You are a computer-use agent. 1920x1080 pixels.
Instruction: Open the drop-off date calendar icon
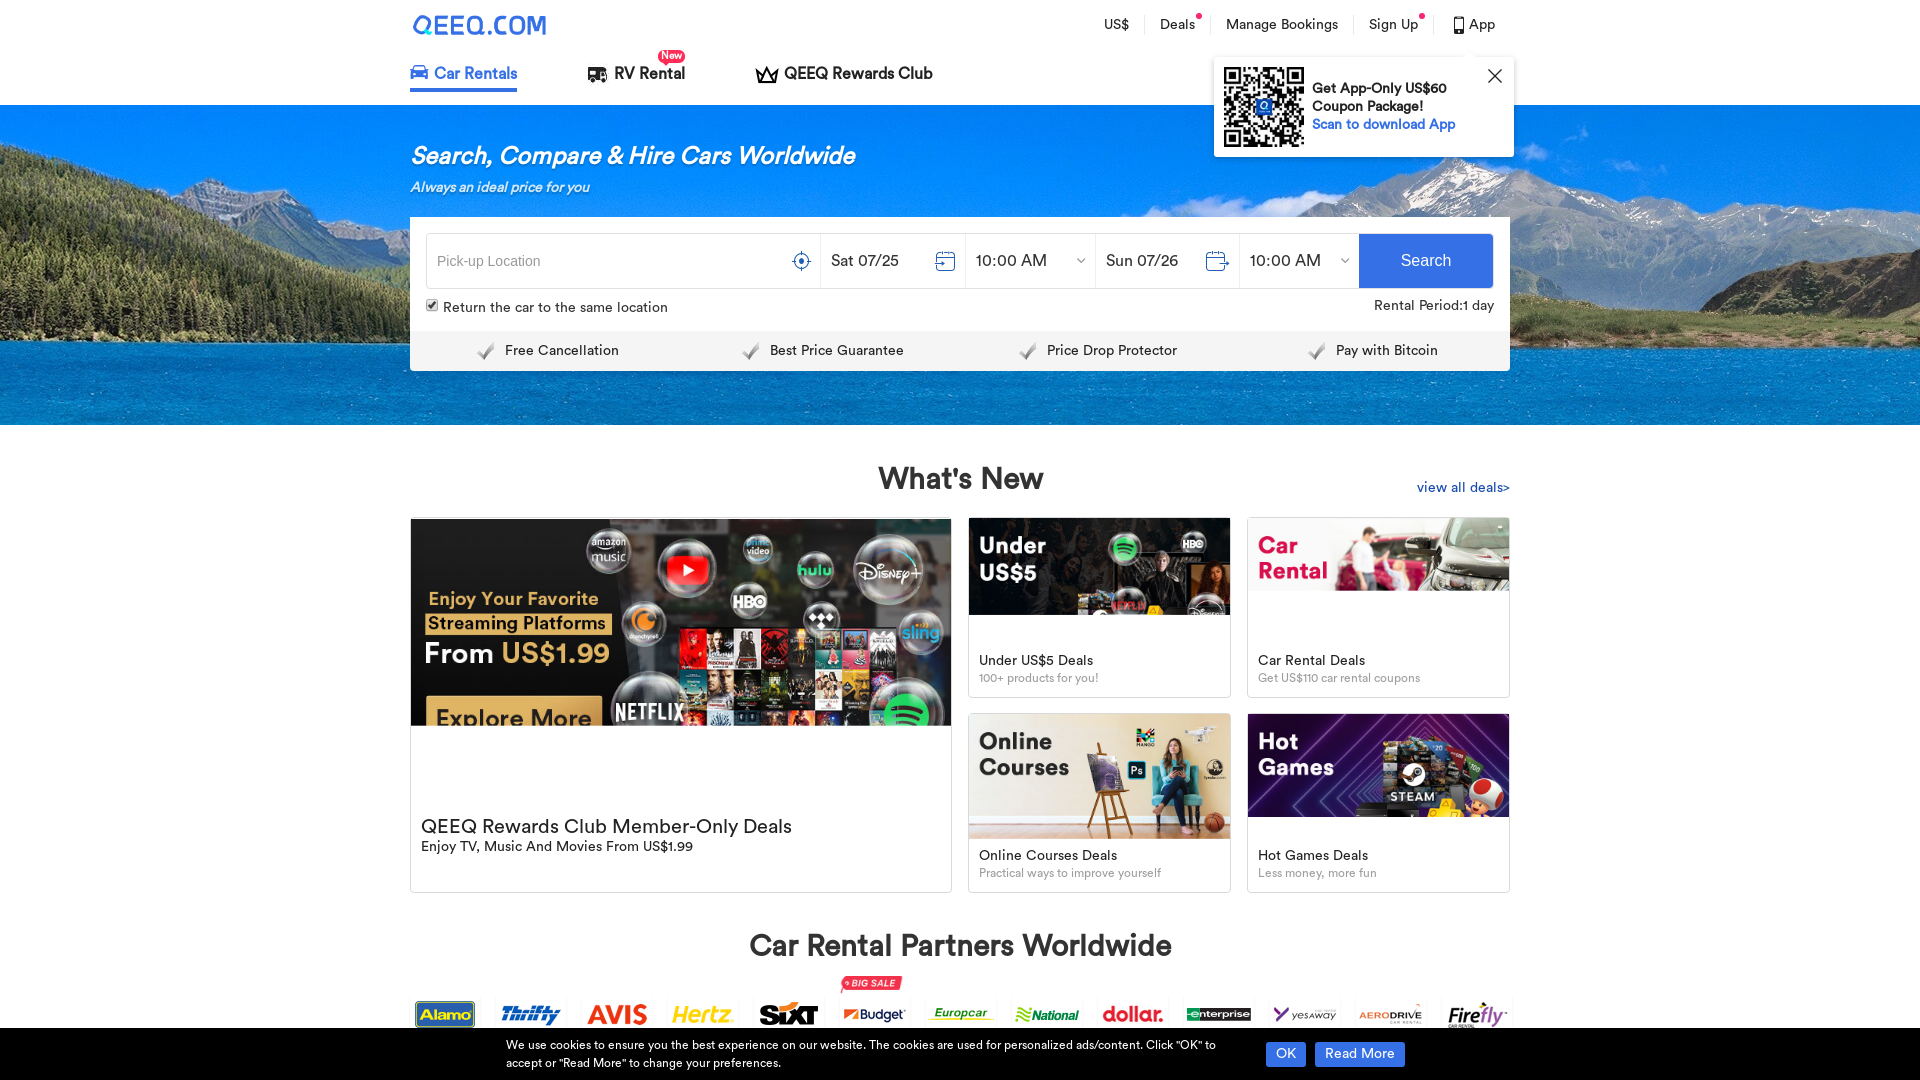pos(1217,261)
